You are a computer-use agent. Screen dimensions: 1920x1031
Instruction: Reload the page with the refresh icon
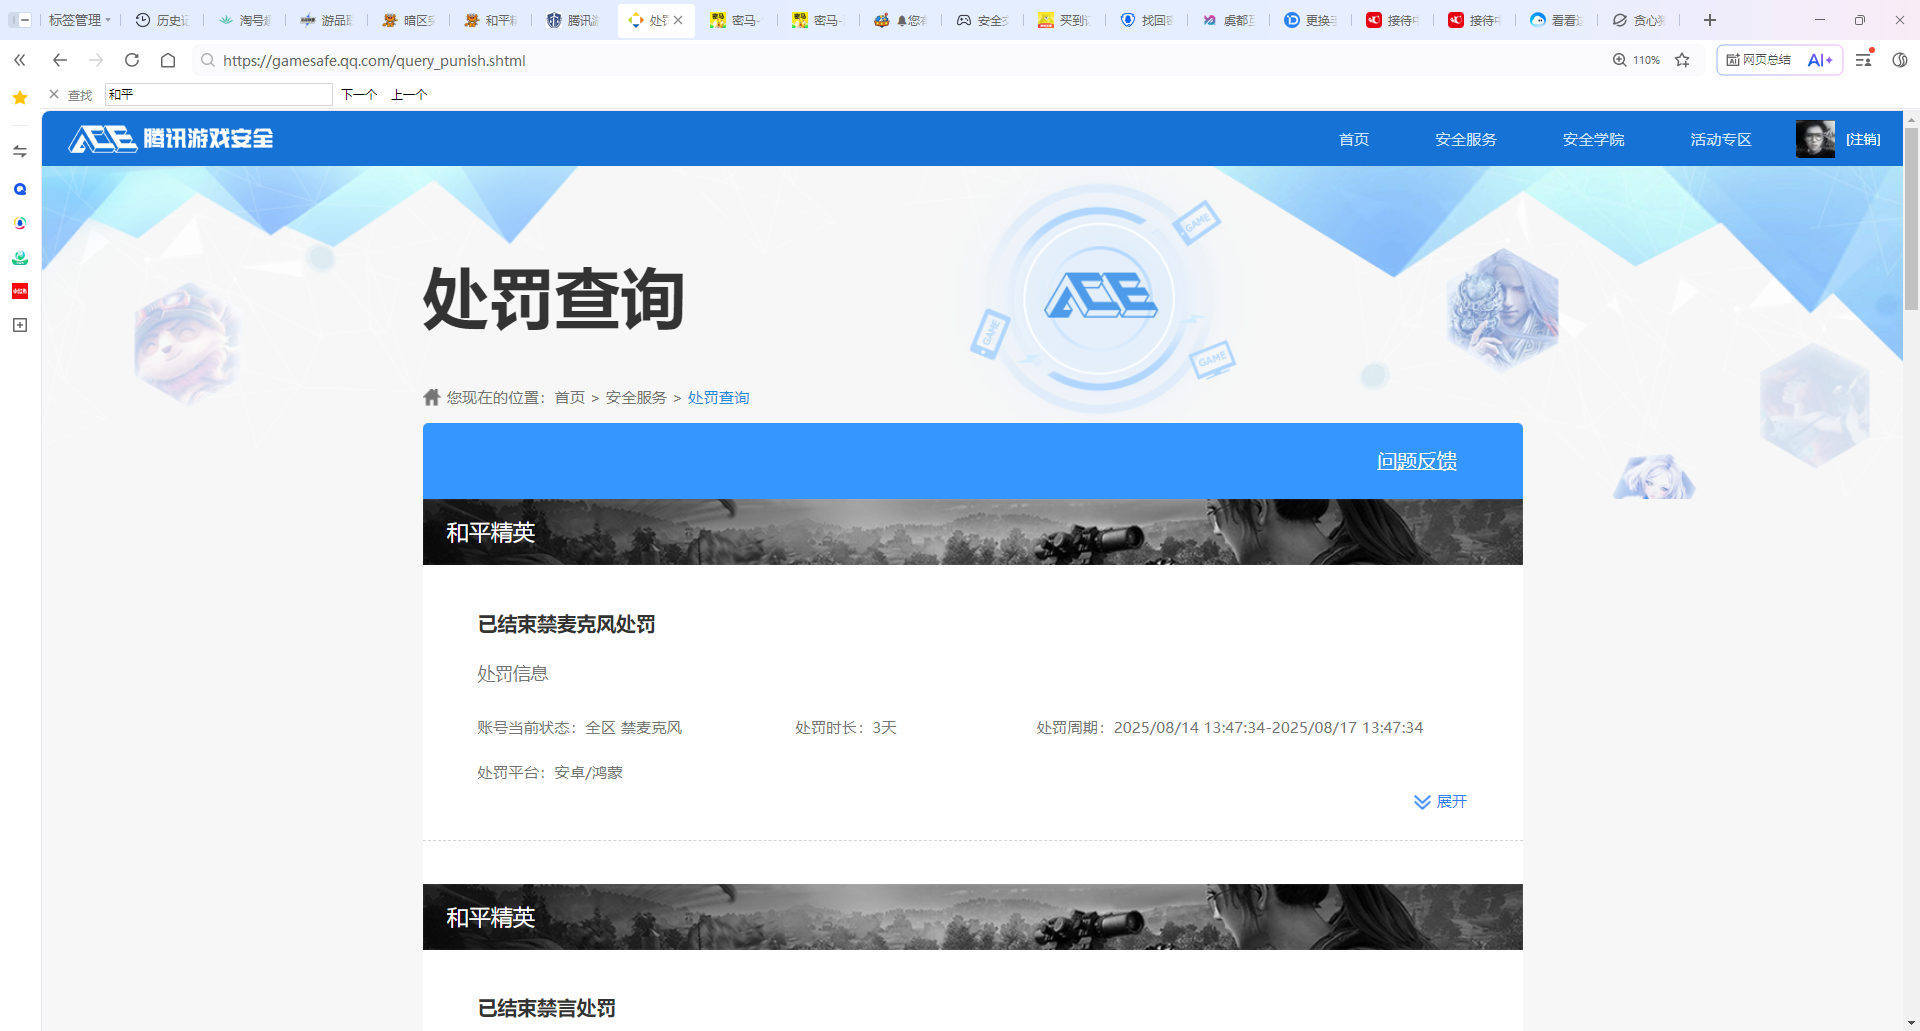131,60
